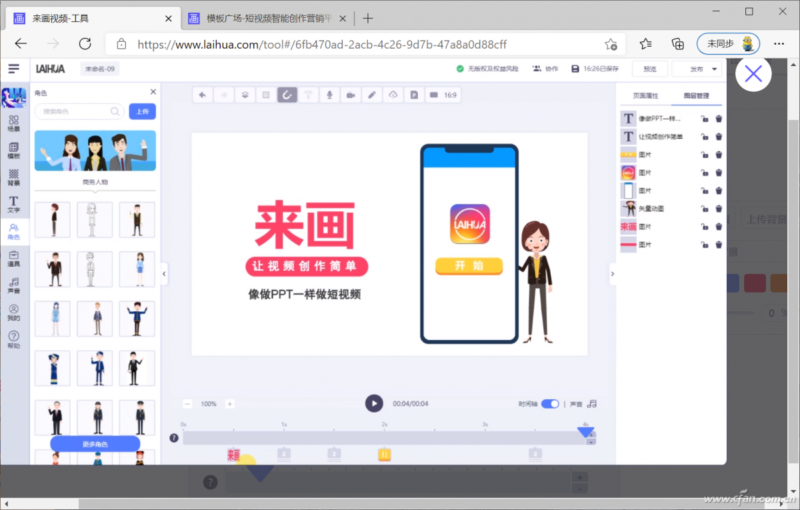Toggle lock on the 像做PPT一样 text layer
Viewport: 800px width, 510px height.
point(705,119)
